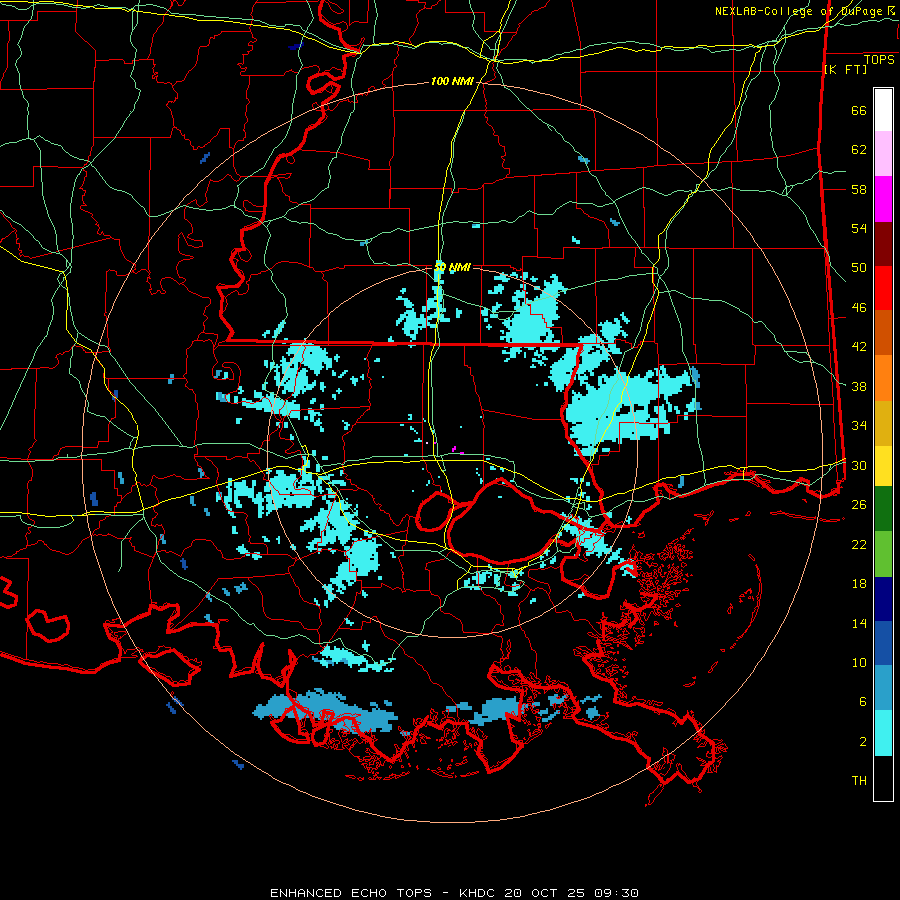Click the light green legend swatch
Image resolution: width=900 pixels, height=900 pixels.
(883, 554)
